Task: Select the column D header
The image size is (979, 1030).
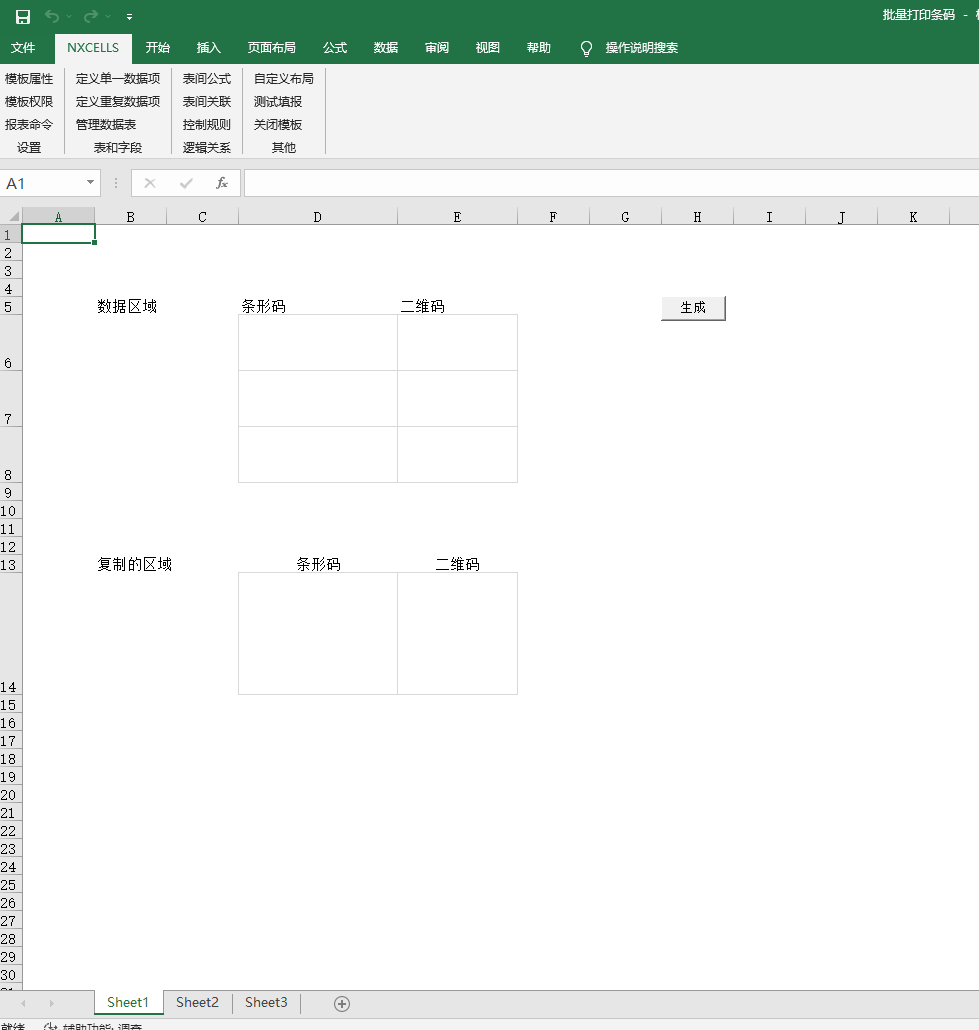Action: pyautogui.click(x=317, y=217)
